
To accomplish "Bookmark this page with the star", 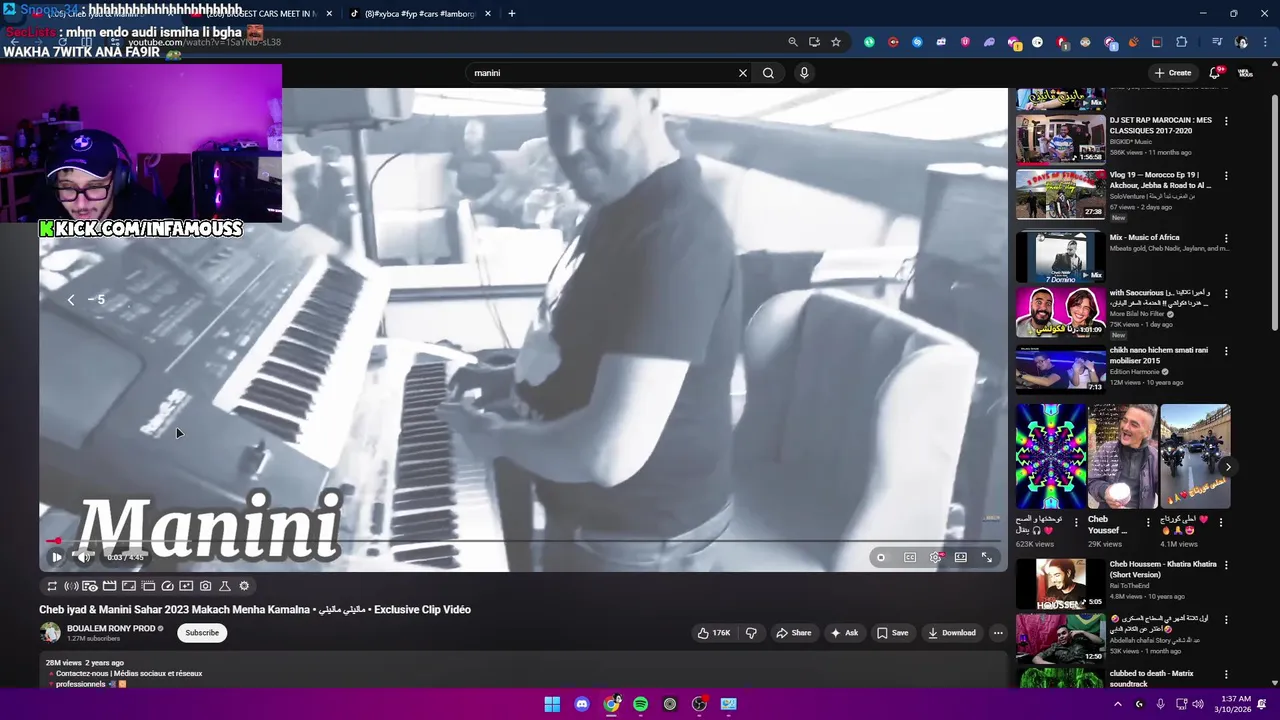I will click(836, 42).
